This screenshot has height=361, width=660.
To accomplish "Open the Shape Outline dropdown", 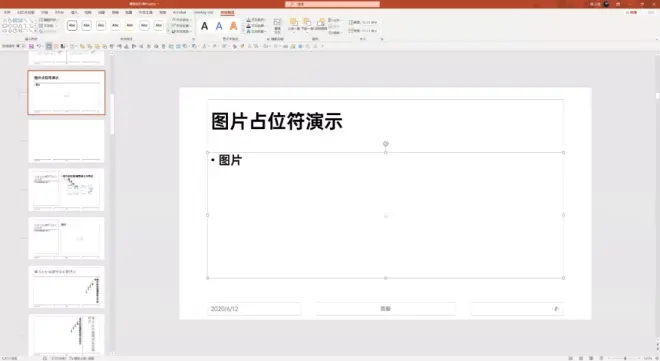I will pos(182,26).
